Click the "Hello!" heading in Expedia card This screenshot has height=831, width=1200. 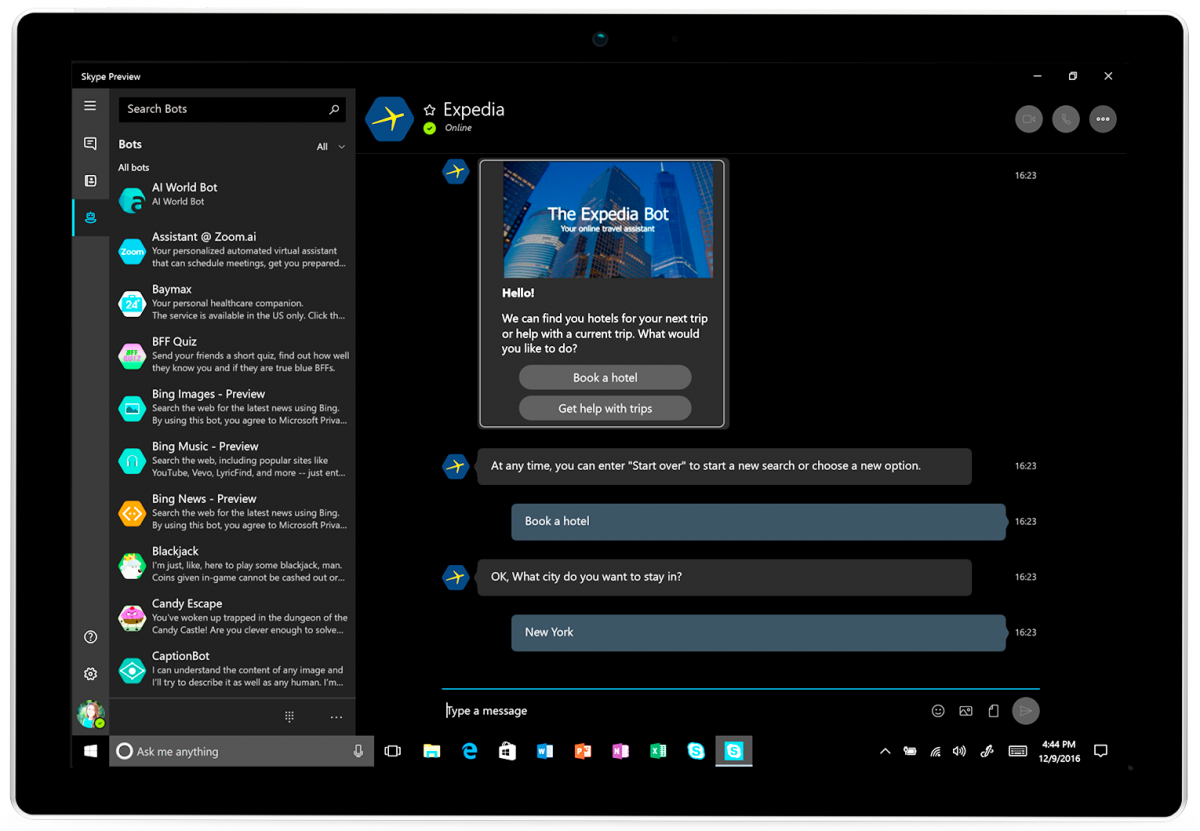pyautogui.click(x=518, y=293)
